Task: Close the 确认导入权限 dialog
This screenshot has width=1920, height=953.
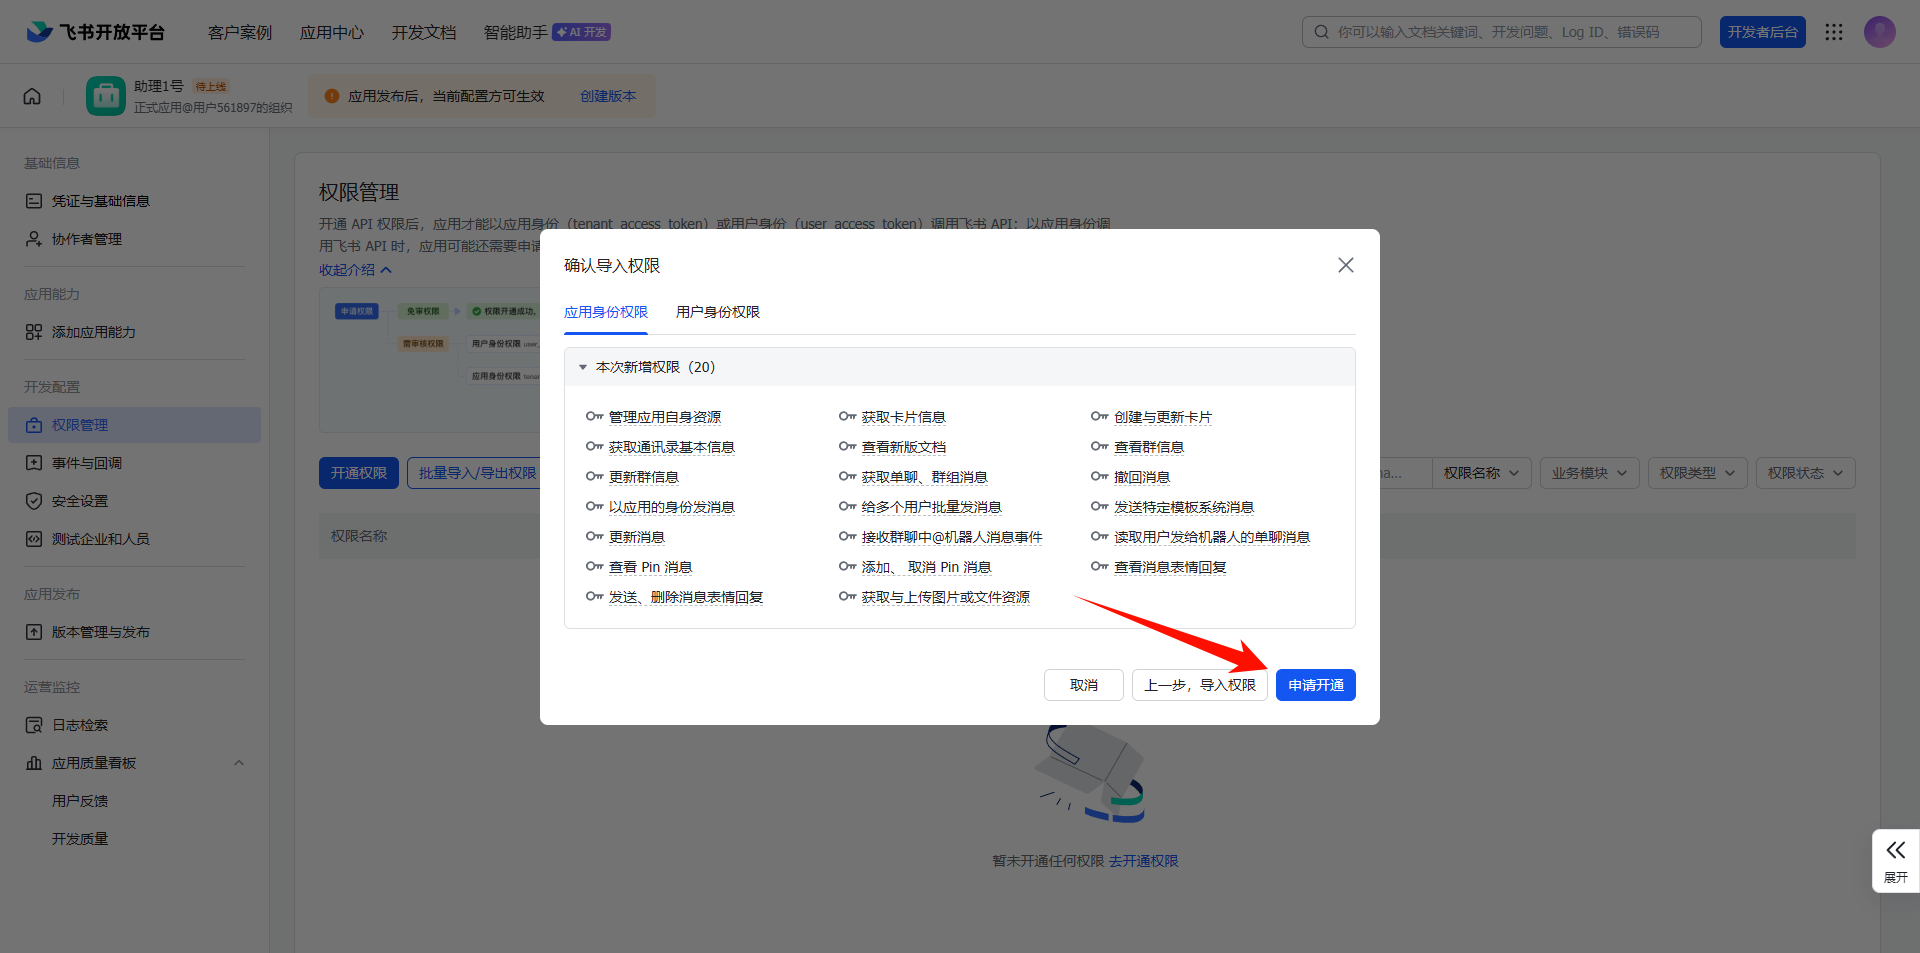Action: pos(1345,265)
